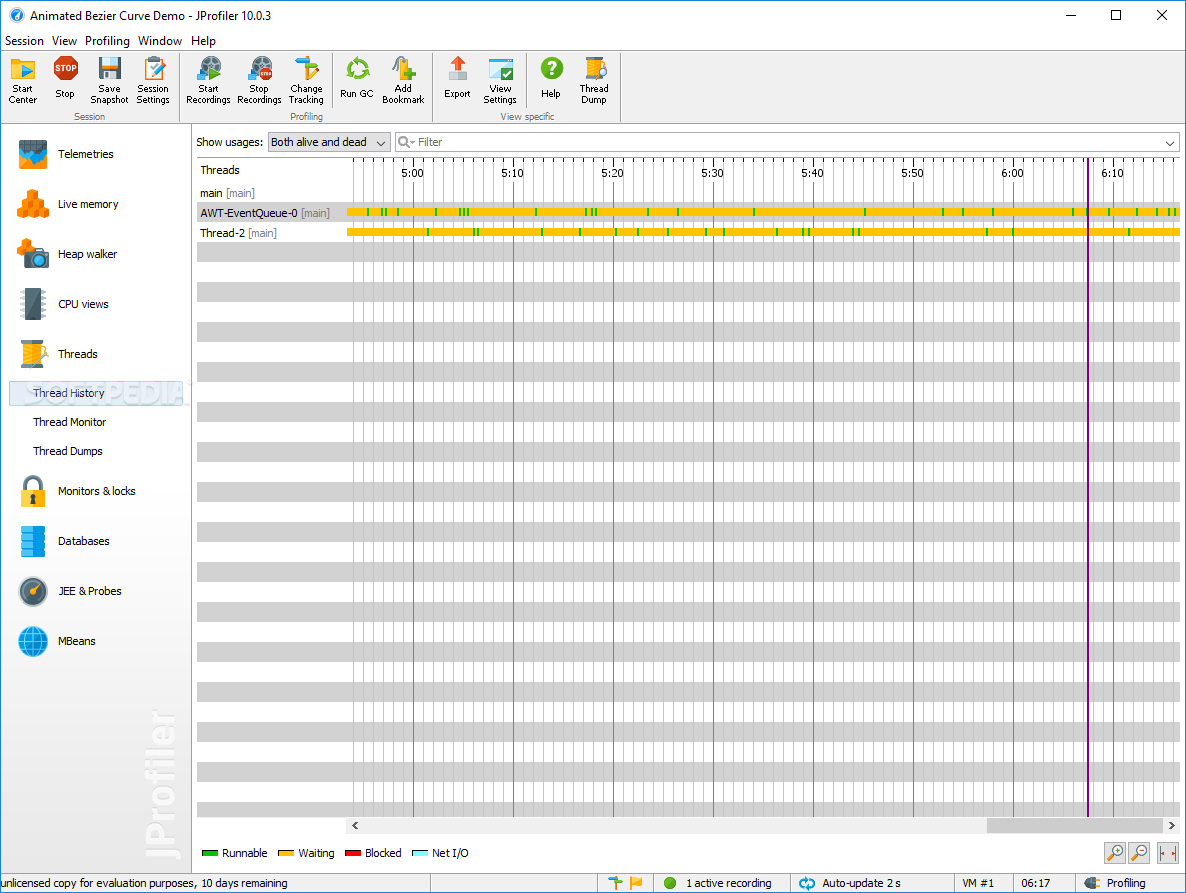Click the Runnable green legend swatch

coord(210,853)
